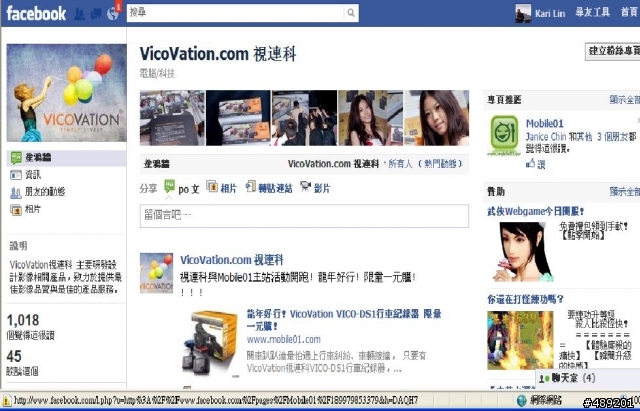Click the 資訊 card sidebar icon
Image resolution: width=640 pixels, height=411 pixels.
tap(16, 175)
